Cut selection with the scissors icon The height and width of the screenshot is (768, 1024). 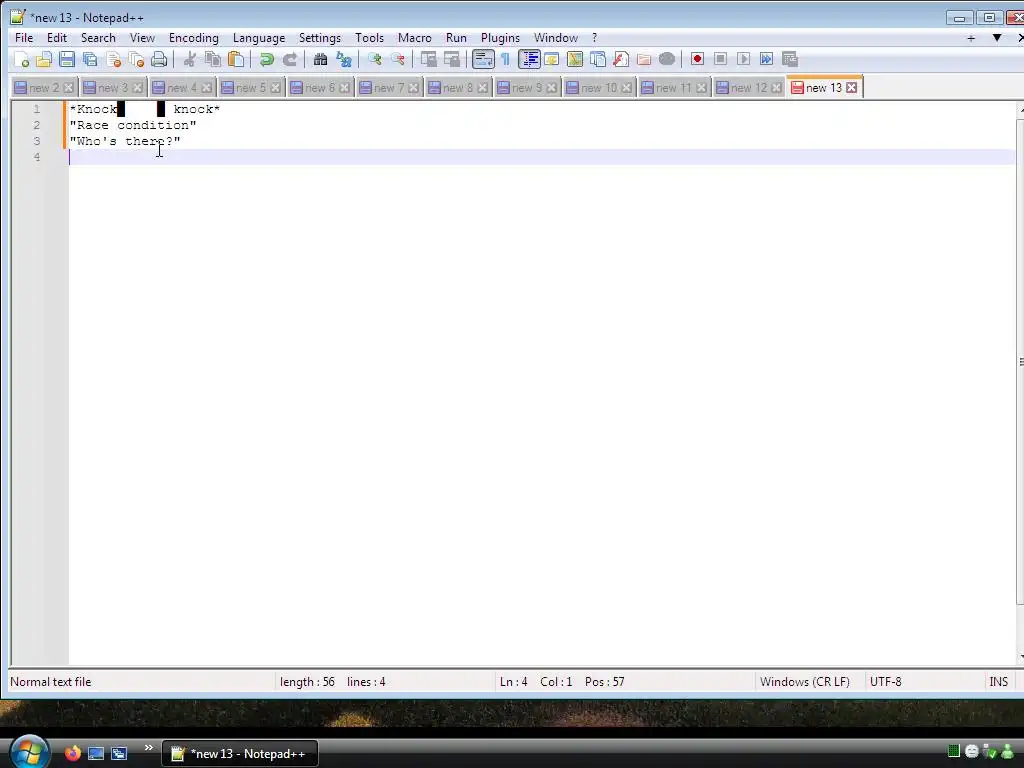189,59
